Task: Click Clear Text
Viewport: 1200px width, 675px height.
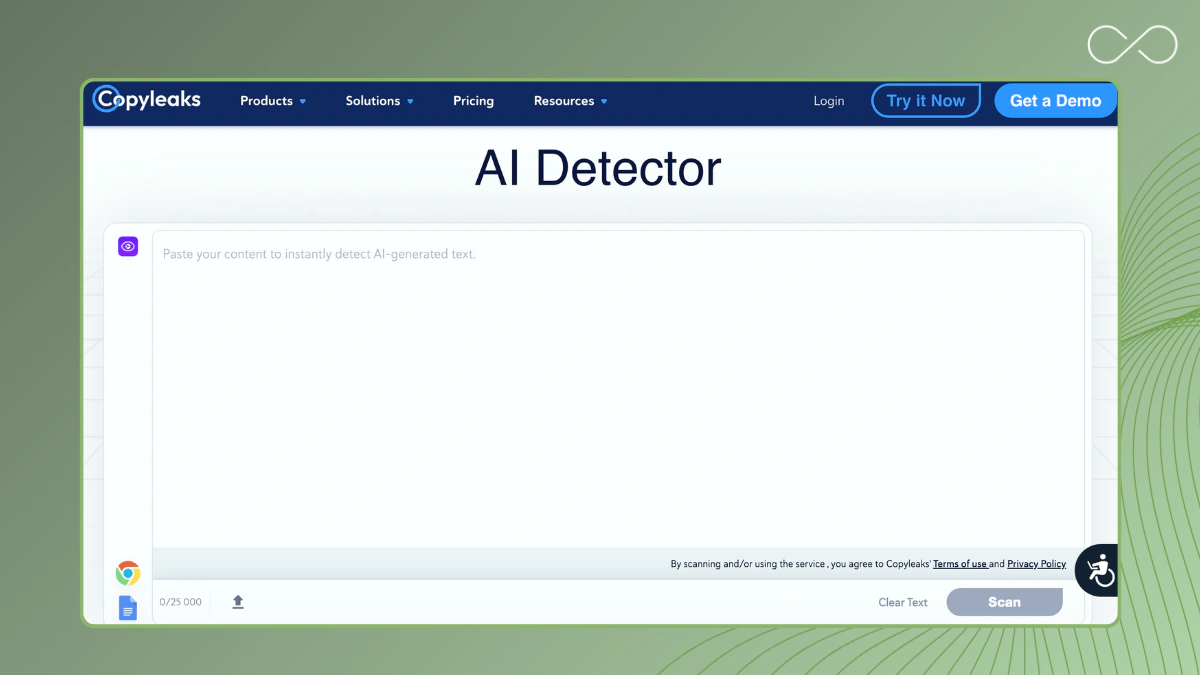Action: pos(903,602)
